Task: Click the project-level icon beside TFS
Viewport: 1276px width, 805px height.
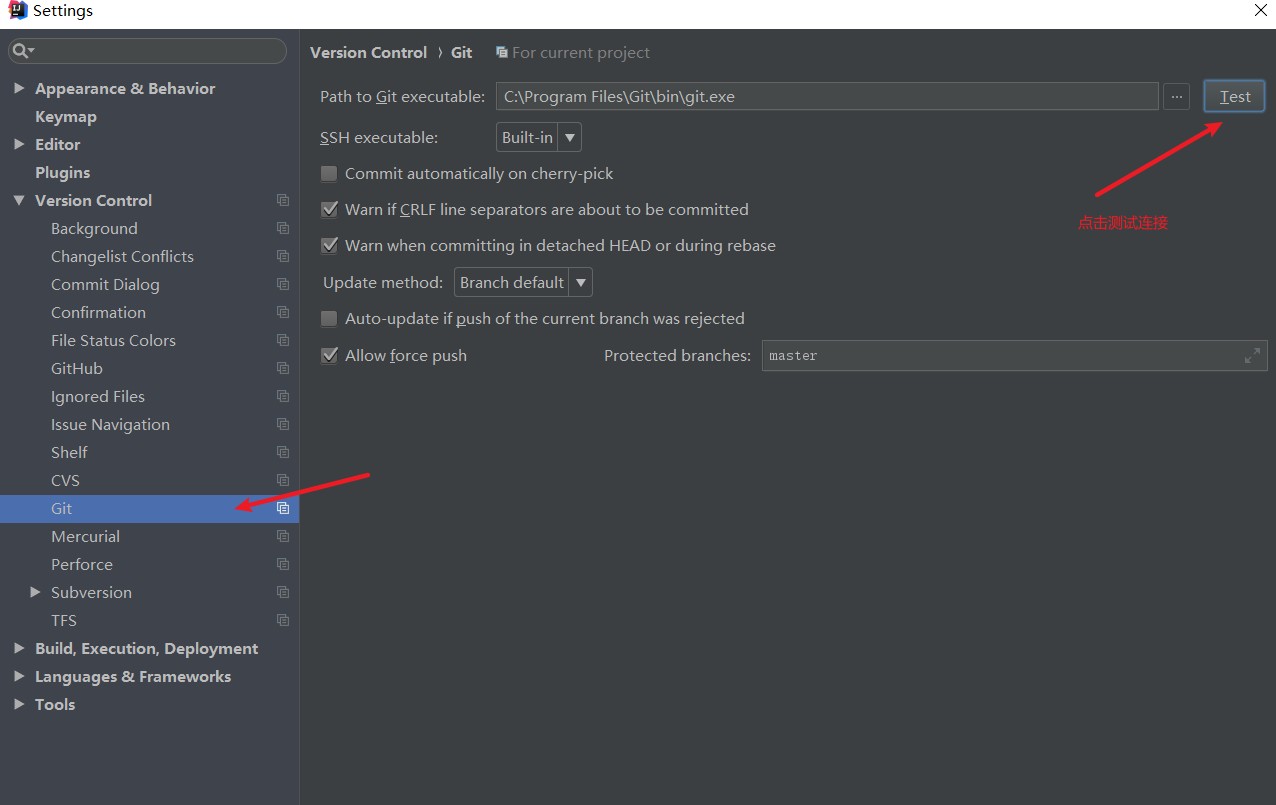Action: coord(283,620)
